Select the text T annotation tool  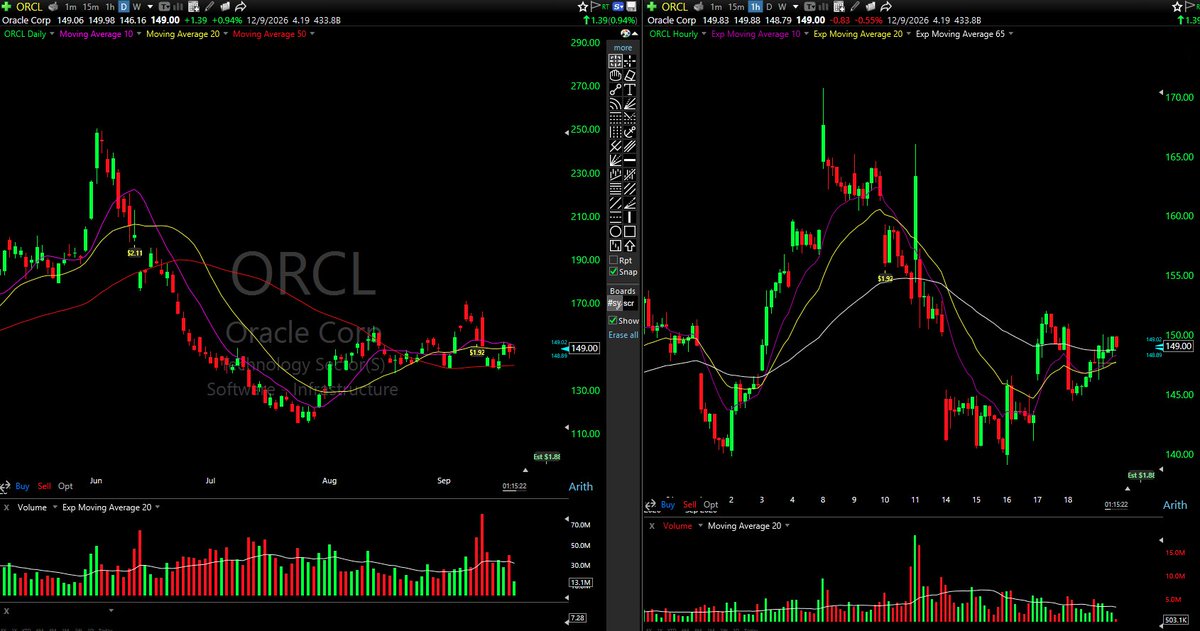click(x=630, y=89)
